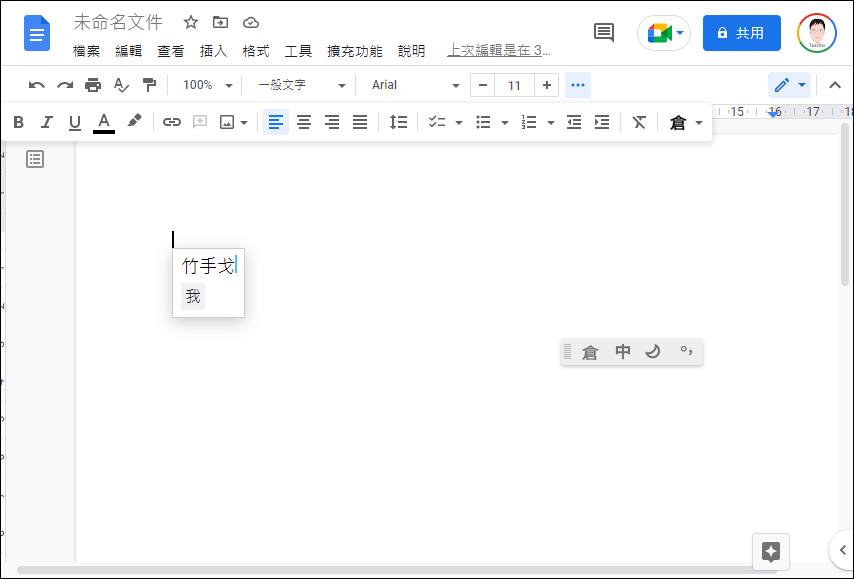Image resolution: width=854 pixels, height=579 pixels.
Task: Clear formatting
Action: point(639,123)
